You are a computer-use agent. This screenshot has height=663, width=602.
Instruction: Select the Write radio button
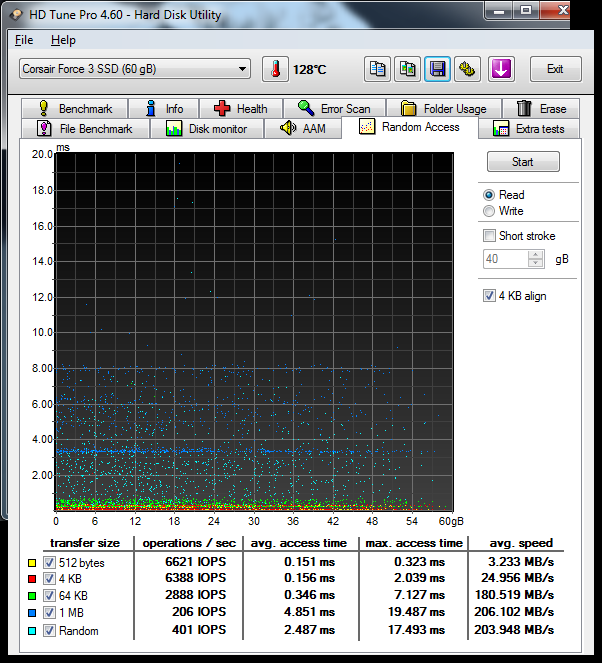tap(489, 211)
